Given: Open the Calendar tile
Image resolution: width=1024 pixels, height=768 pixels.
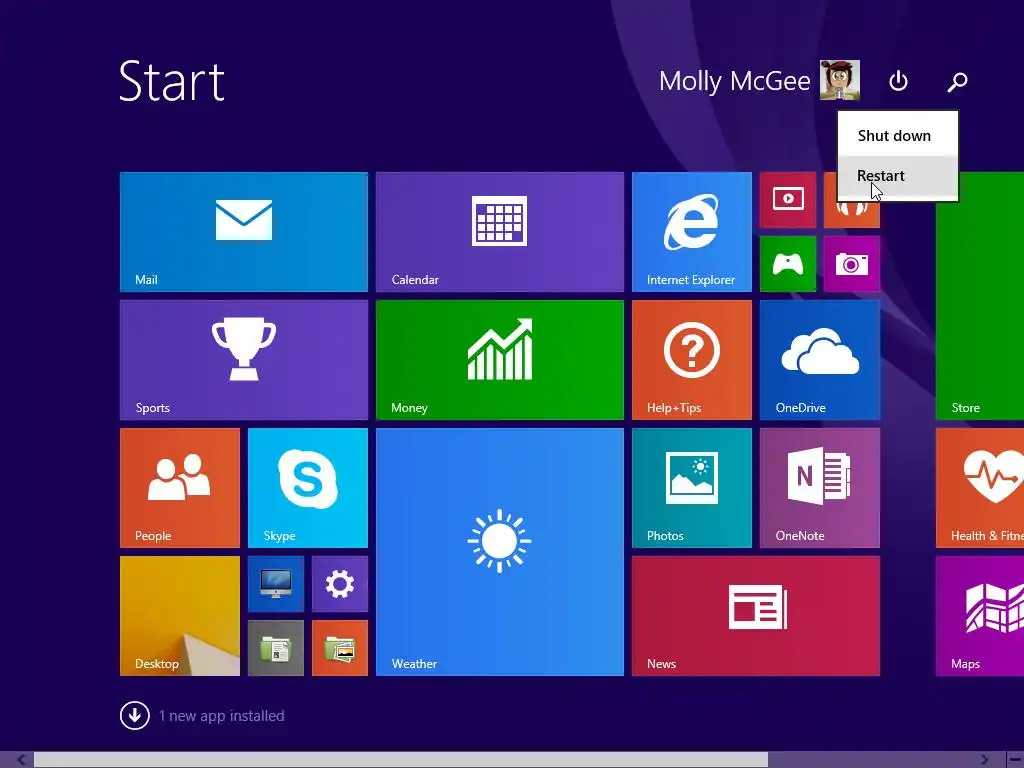Looking at the screenshot, I should click(x=500, y=232).
